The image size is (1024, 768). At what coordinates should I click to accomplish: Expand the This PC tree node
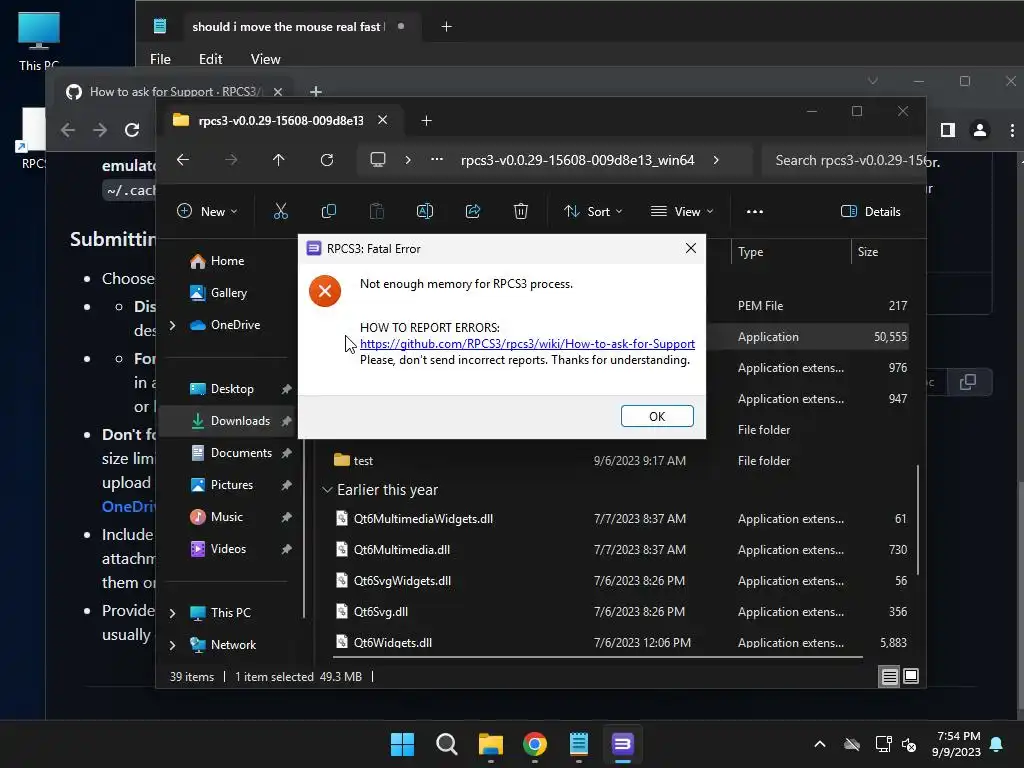(172, 613)
